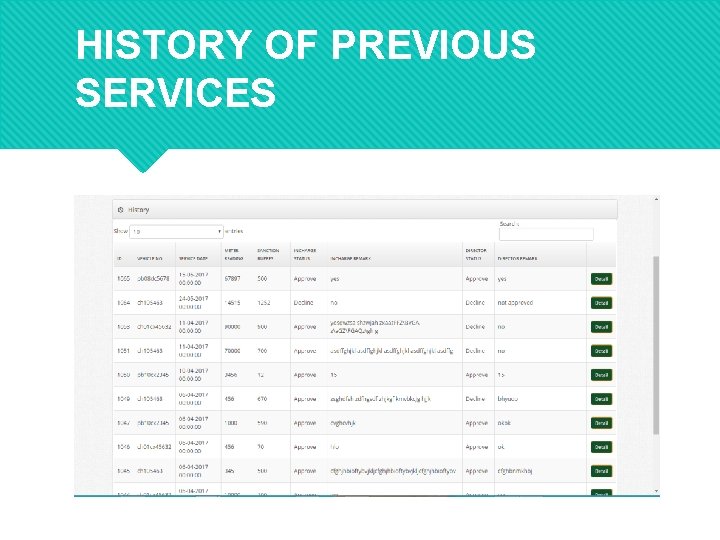Sort by the Sanction Budget column header
Viewport: 720px width, 540px height.
(268, 254)
